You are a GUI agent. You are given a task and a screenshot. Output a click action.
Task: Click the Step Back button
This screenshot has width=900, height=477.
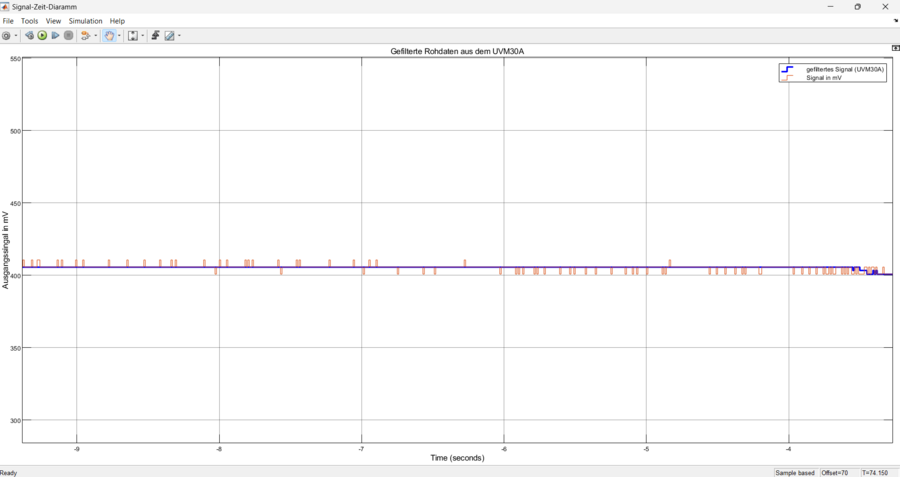pos(29,36)
